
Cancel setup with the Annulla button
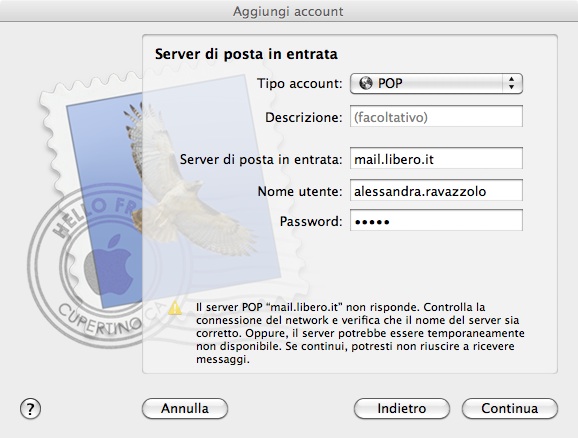click(x=185, y=409)
